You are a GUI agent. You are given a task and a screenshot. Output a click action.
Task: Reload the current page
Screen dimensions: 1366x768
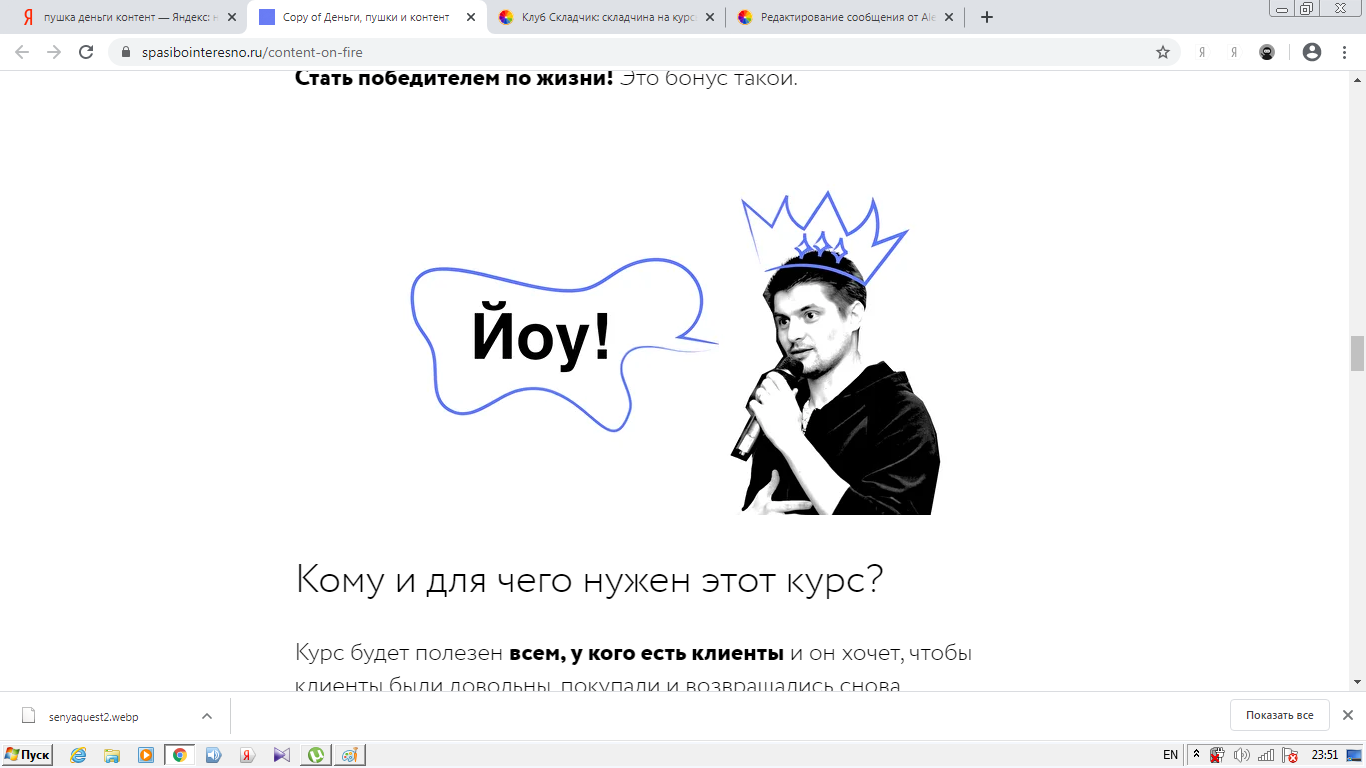pos(86,52)
